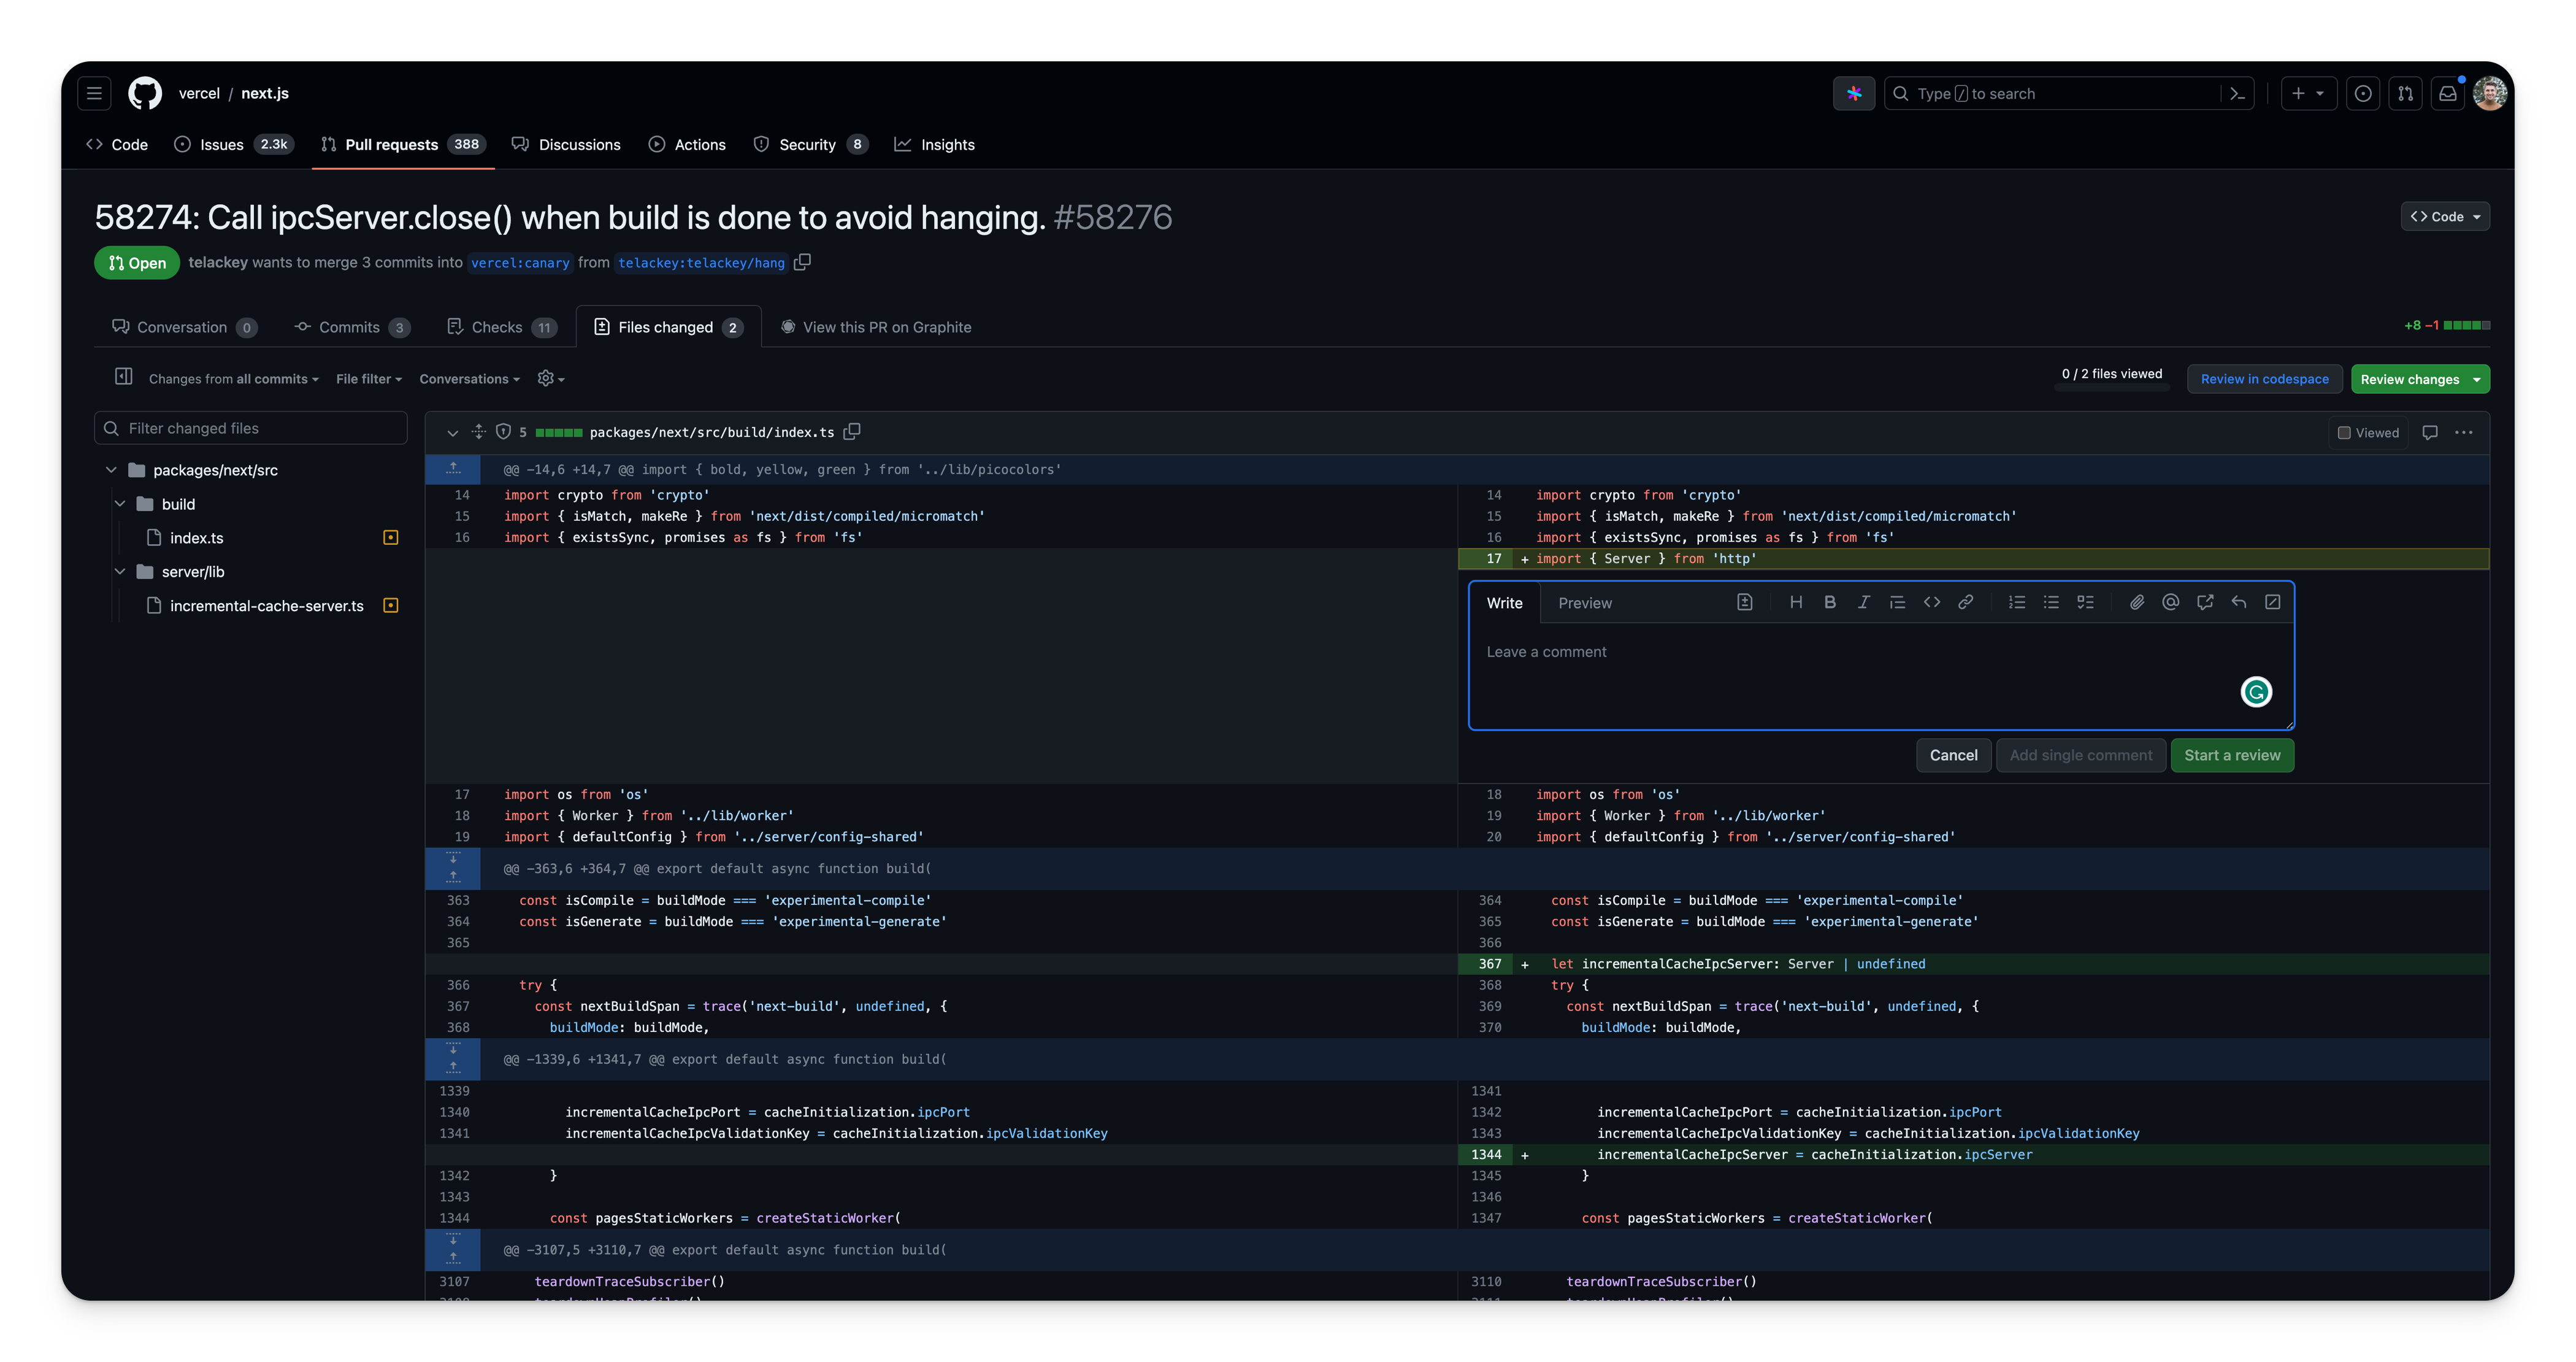Insert a code block in the comment toolbar
2576x1362 pixels.
pos(1931,602)
